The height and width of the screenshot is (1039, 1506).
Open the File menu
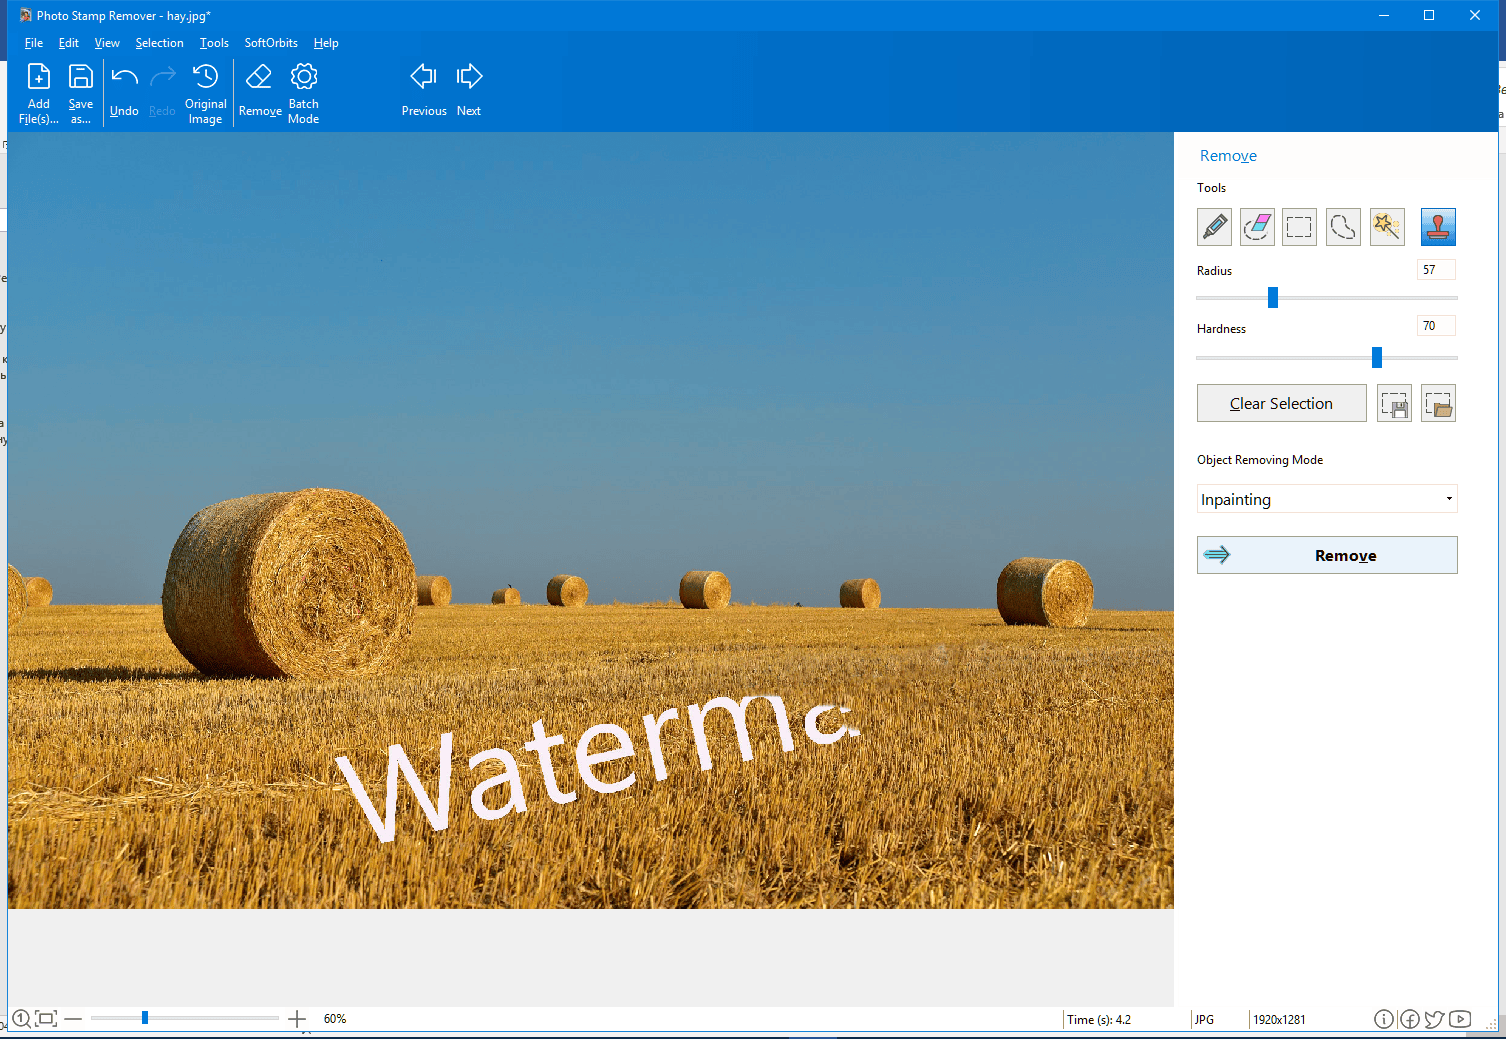tap(33, 43)
